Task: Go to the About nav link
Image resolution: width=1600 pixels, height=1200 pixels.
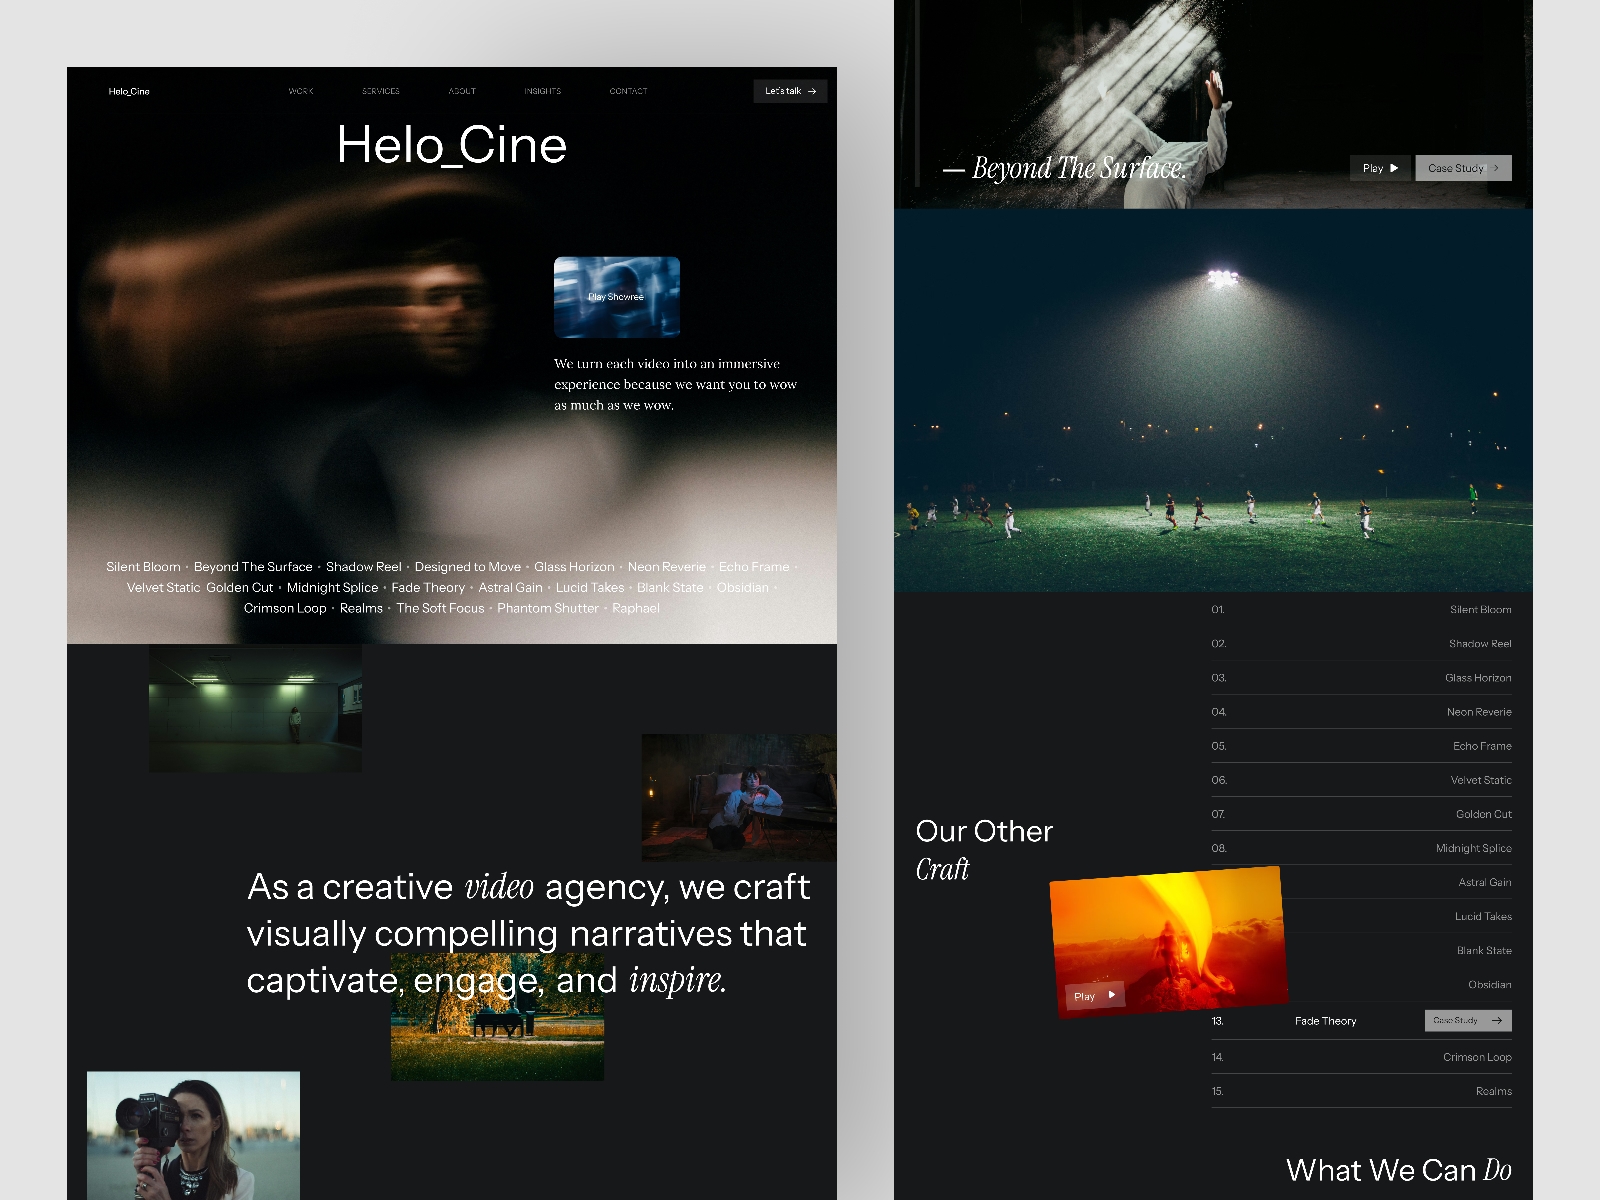Action: (x=462, y=91)
